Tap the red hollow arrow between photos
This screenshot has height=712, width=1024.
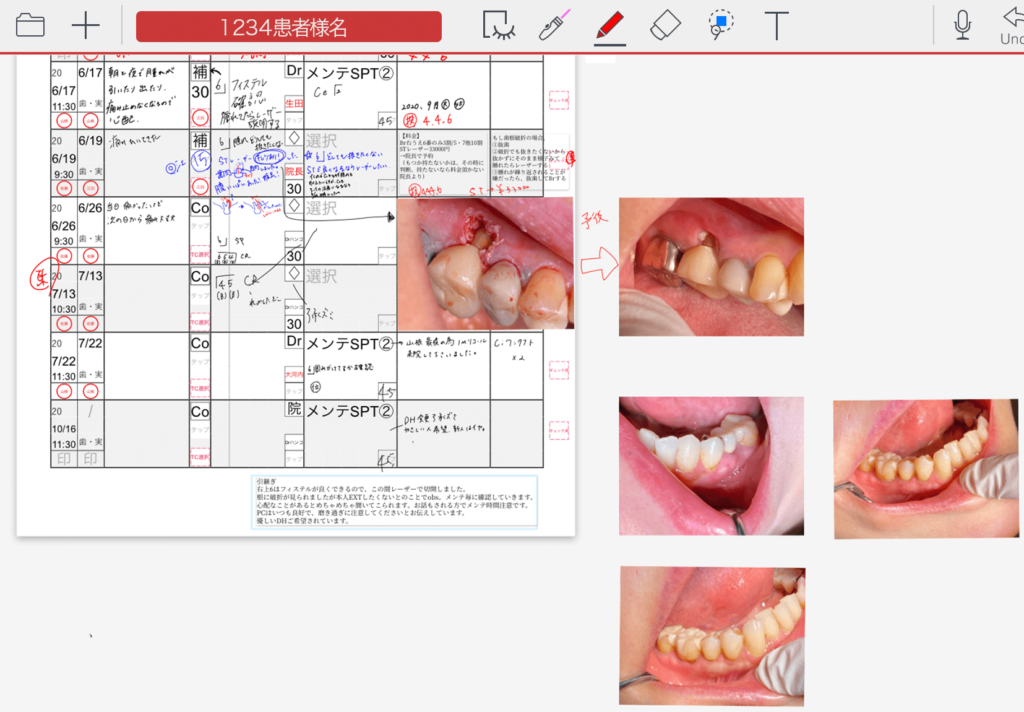[x=599, y=264]
